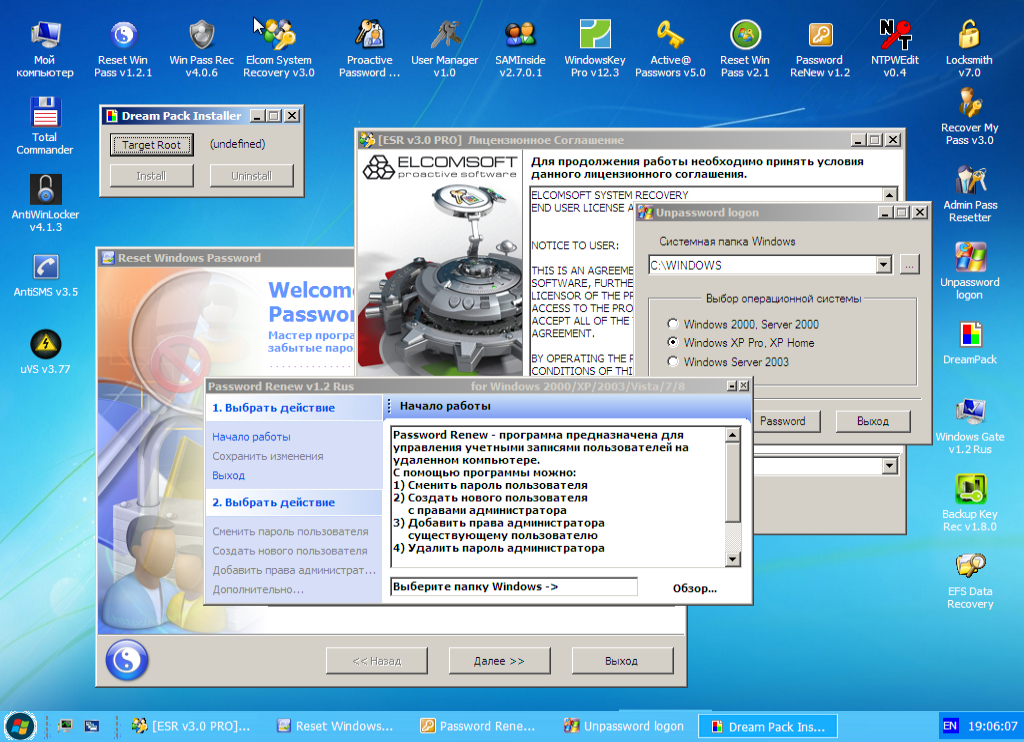Open Backup Key Rec v1.8.0 icon
Image resolution: width=1024 pixels, height=742 pixels.
(970, 503)
